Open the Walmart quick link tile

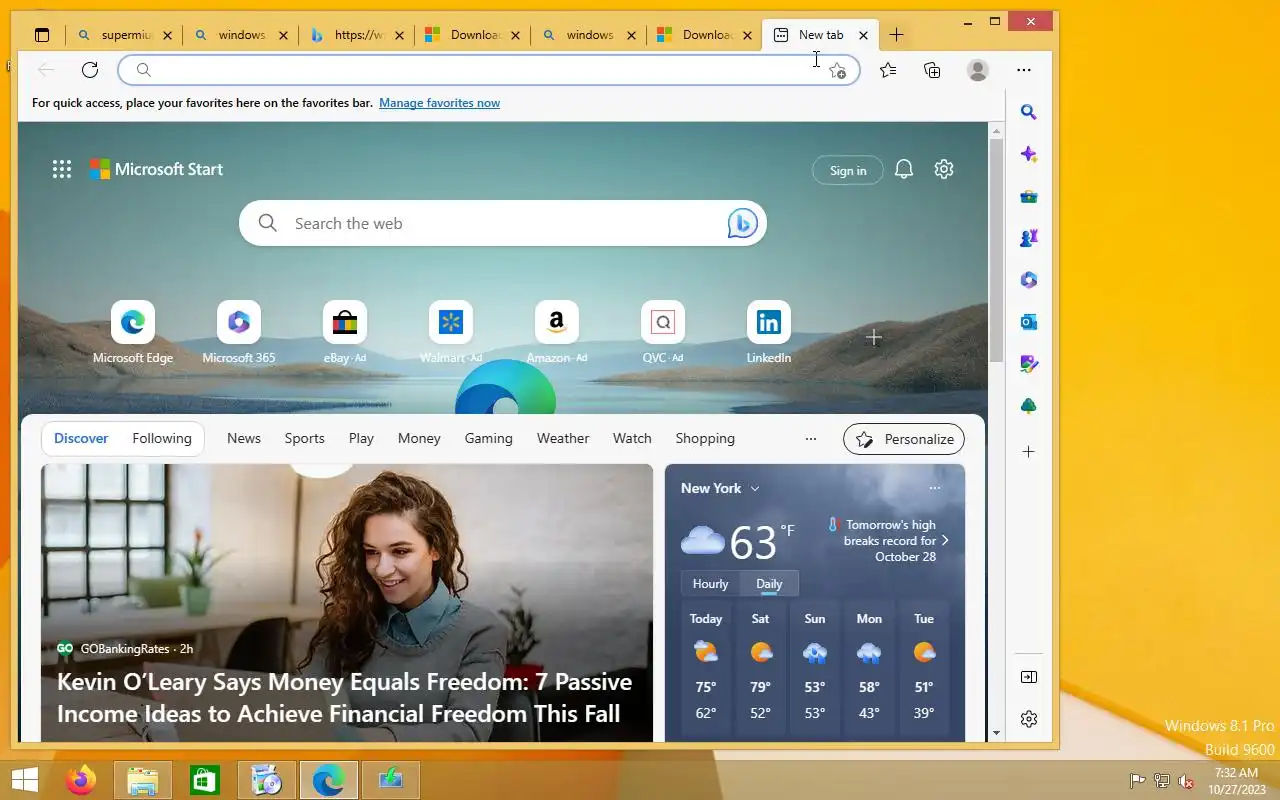coord(451,332)
